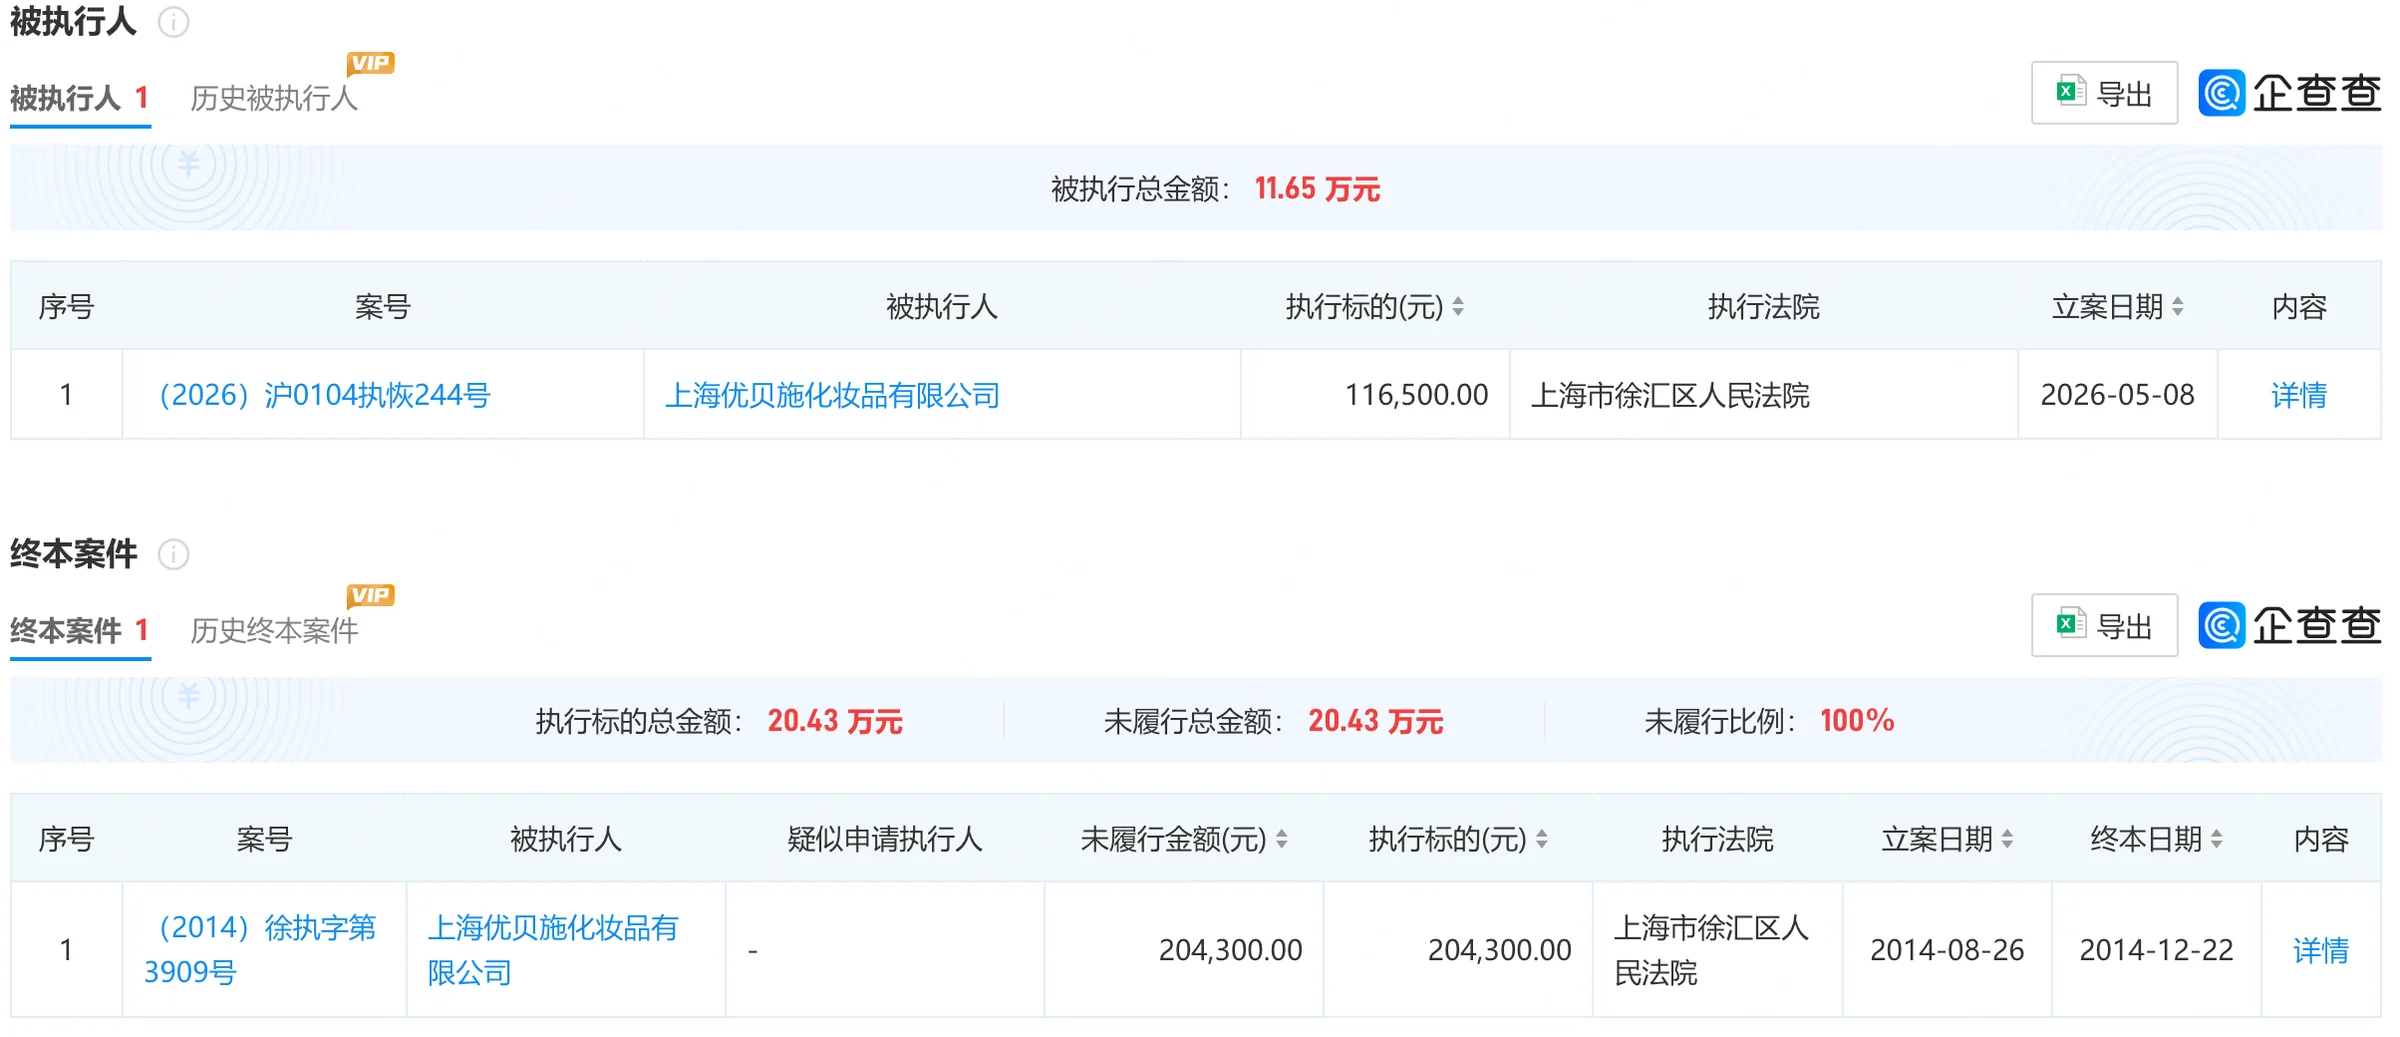Sort 终本案件 table by 执行标的(元)
The image size is (2400, 1037).
tap(1542, 839)
